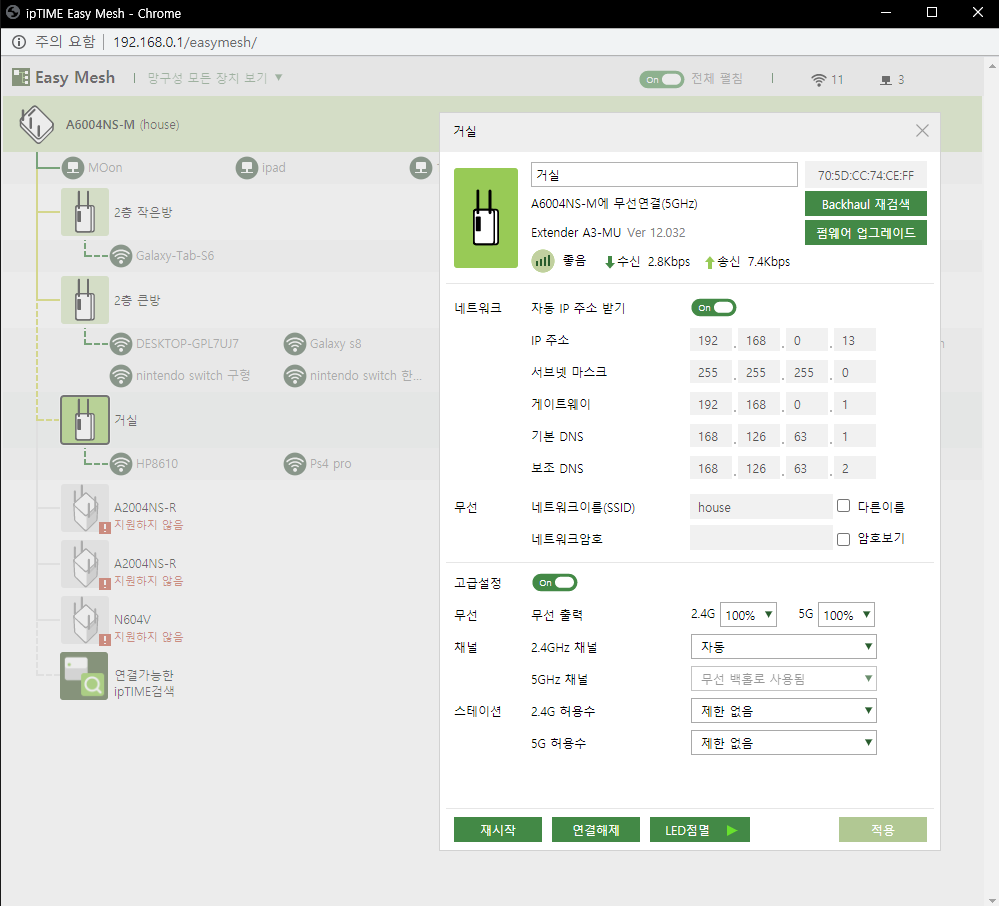
Task: Click the first A2004NS-R unsupported device icon
Action: click(x=85, y=508)
